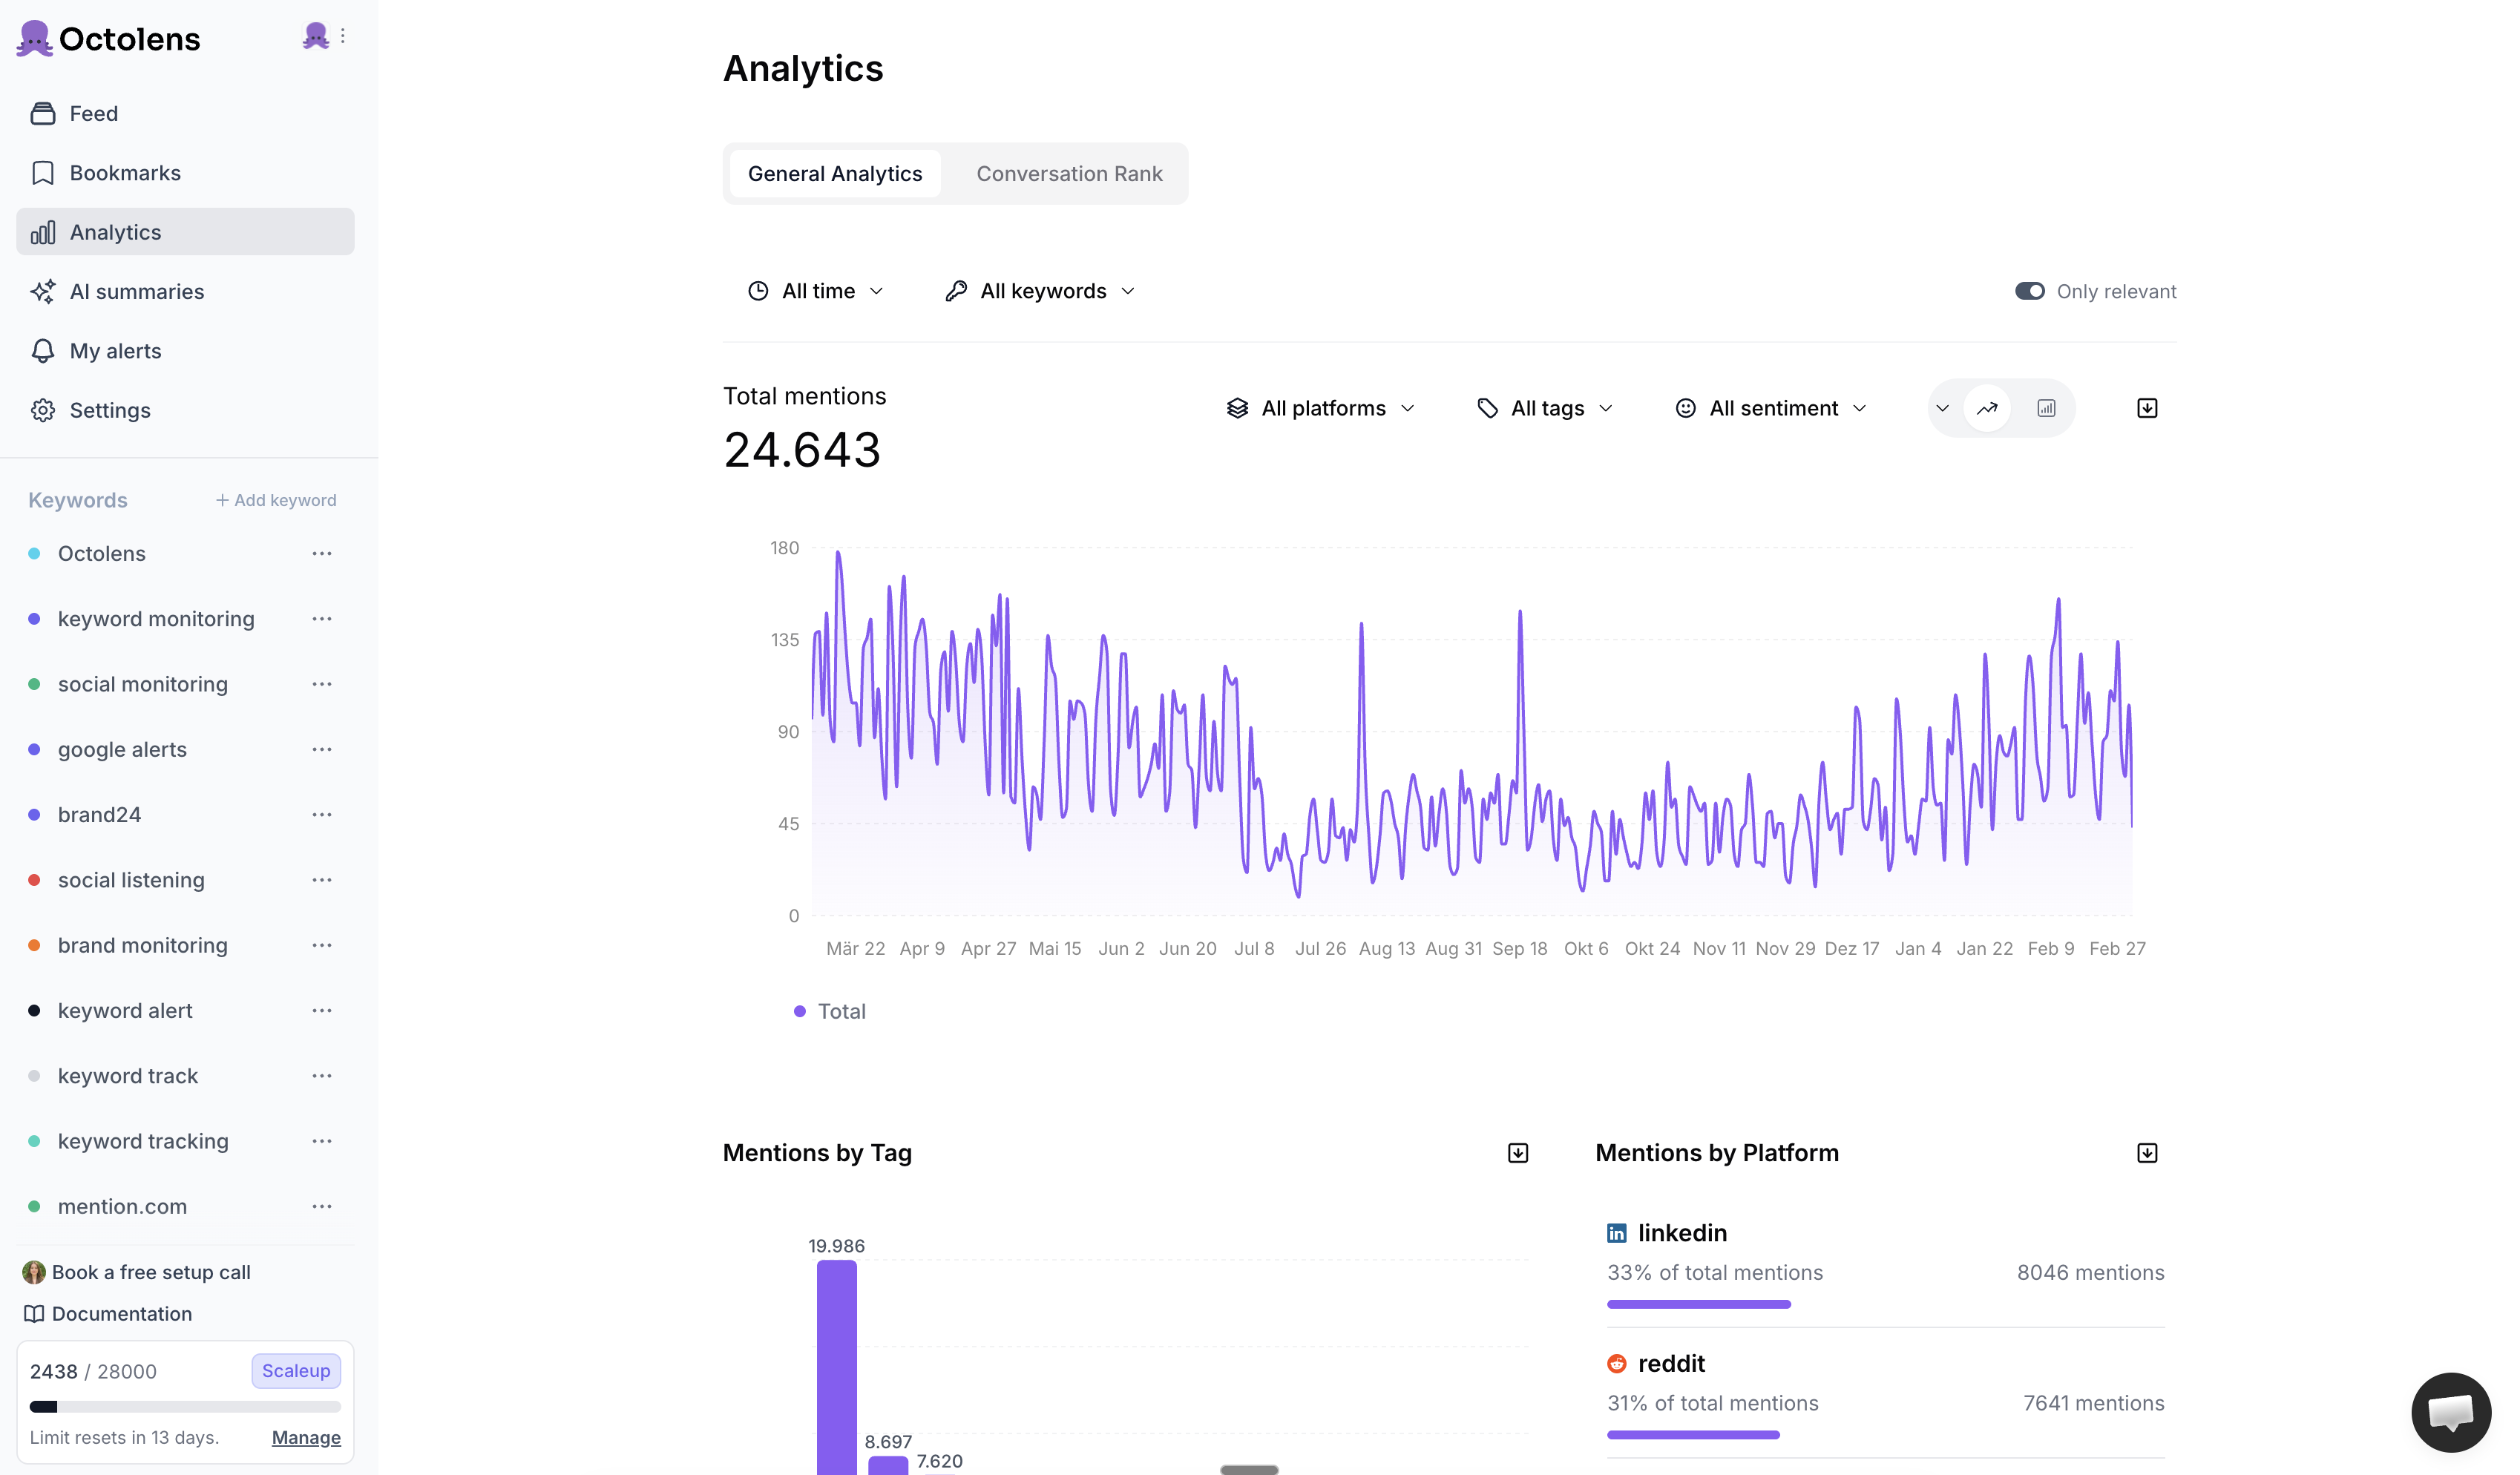Select the social listening keyword

(x=131, y=880)
